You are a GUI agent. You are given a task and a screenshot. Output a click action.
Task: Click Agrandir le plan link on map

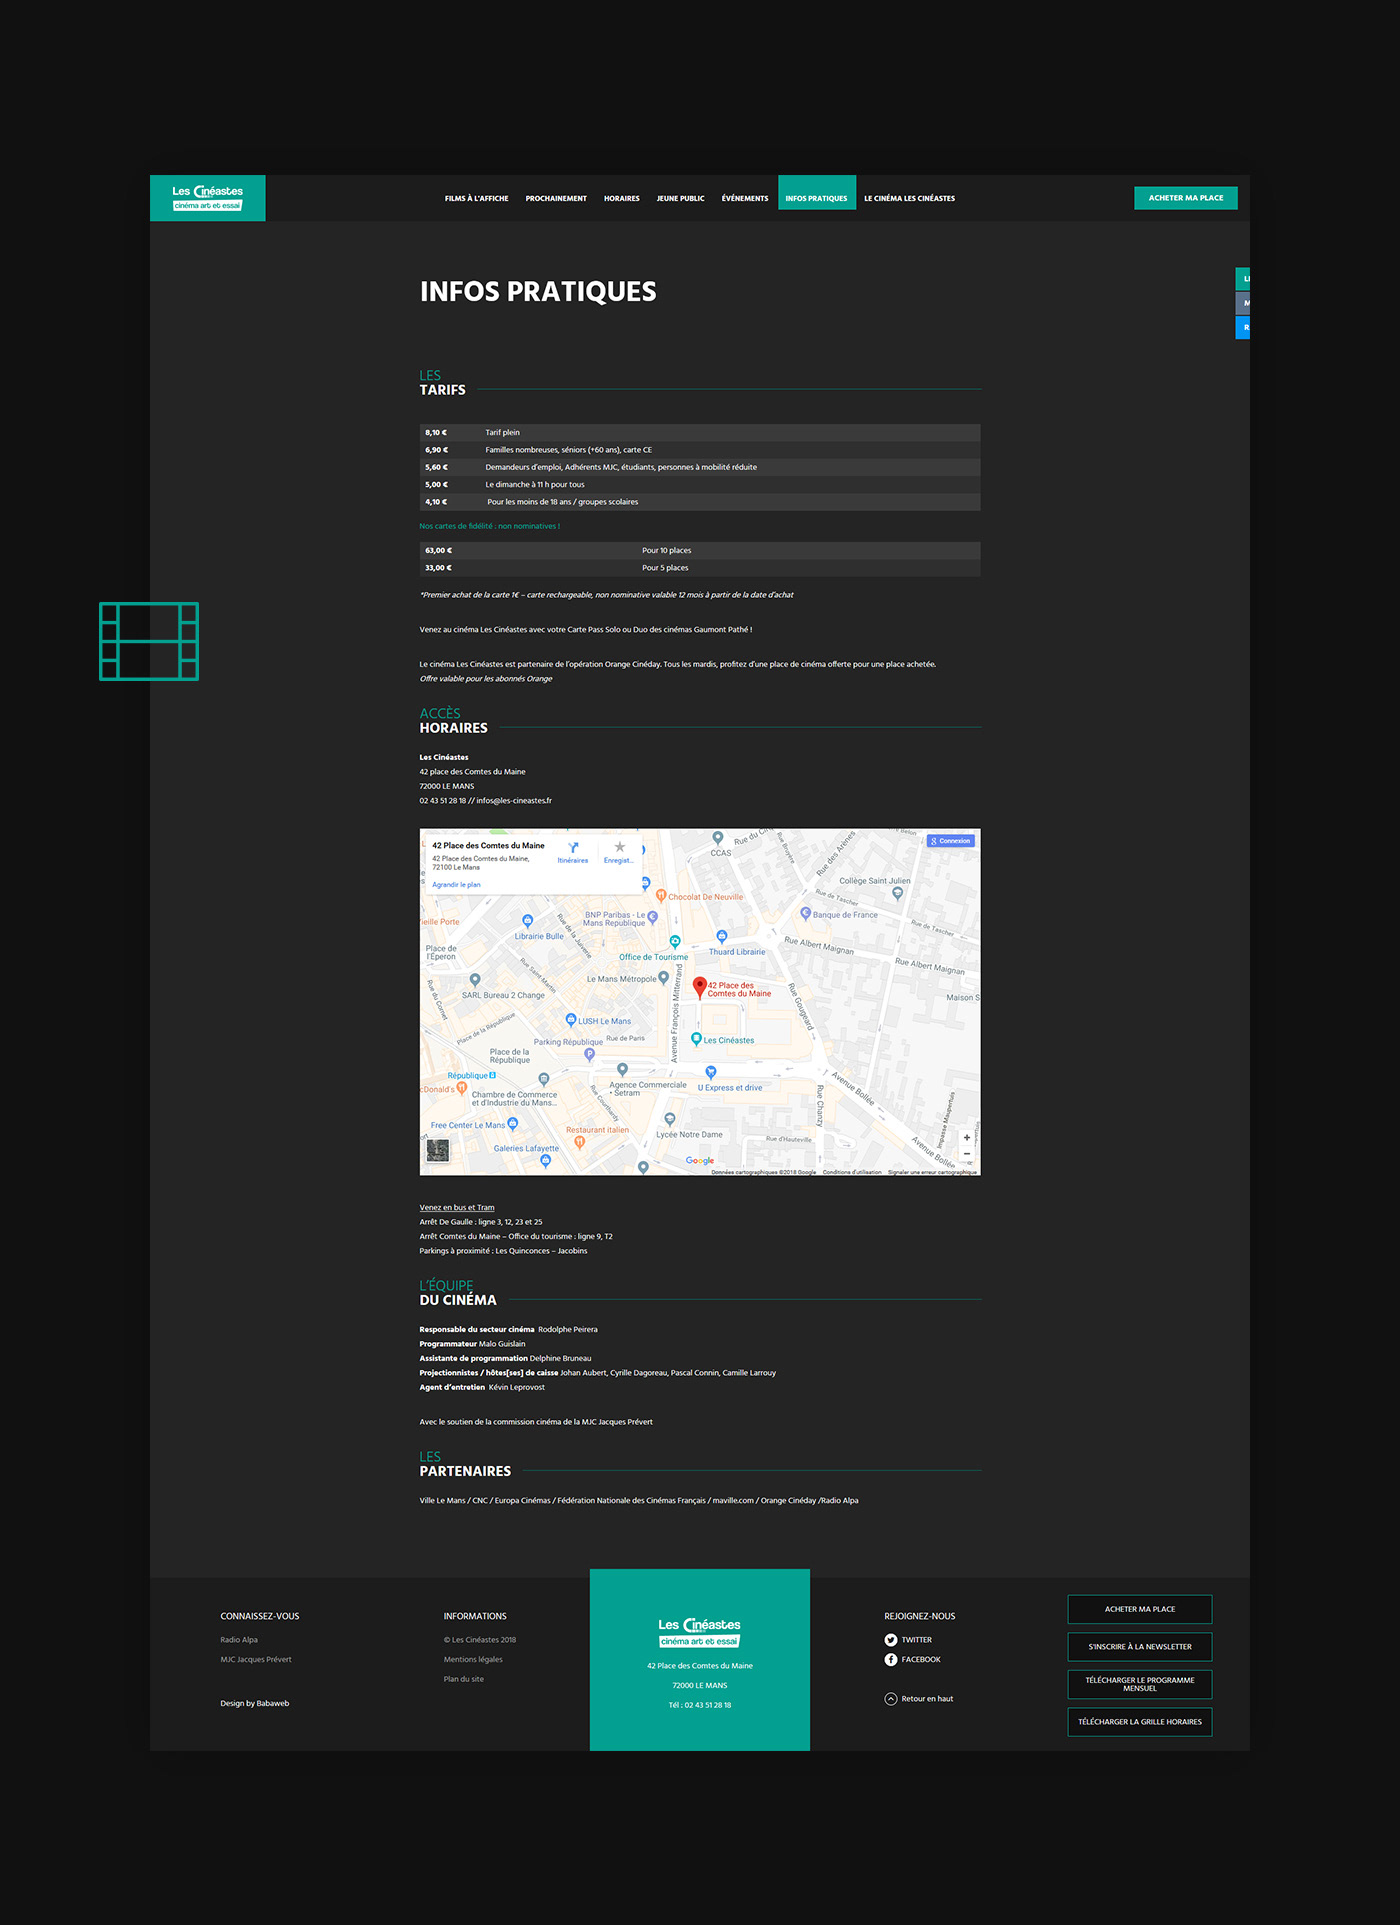pos(456,885)
